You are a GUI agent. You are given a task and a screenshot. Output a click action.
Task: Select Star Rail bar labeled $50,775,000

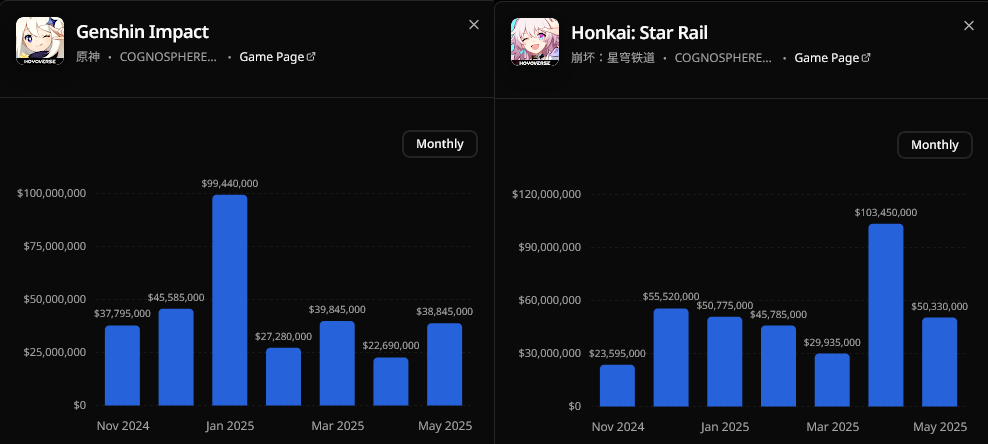pos(725,361)
